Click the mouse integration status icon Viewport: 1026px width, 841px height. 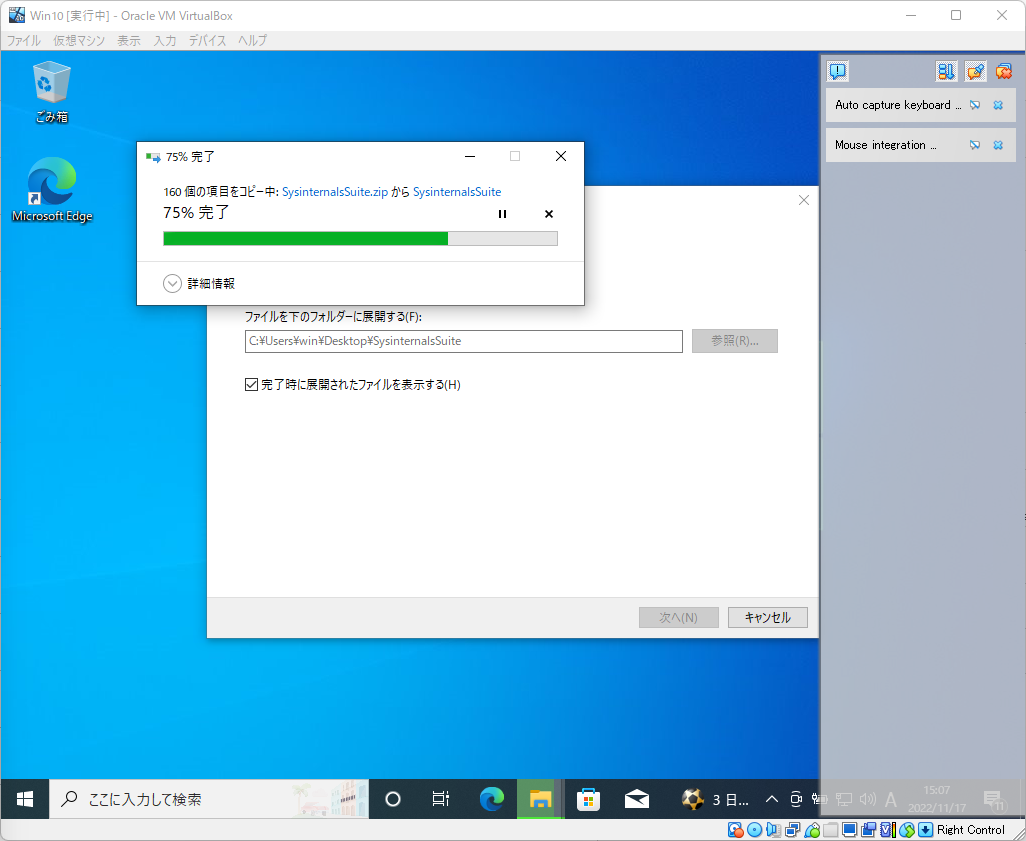[906, 830]
